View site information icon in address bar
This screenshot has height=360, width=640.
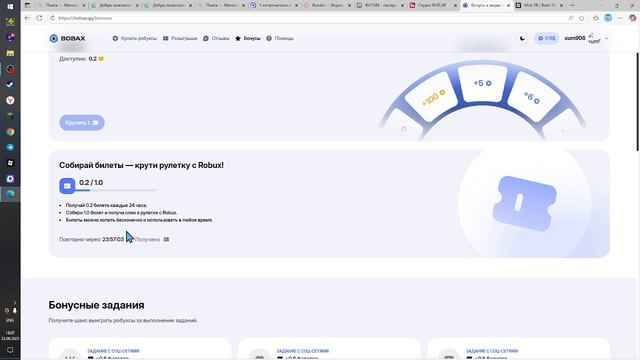(x=52, y=18)
